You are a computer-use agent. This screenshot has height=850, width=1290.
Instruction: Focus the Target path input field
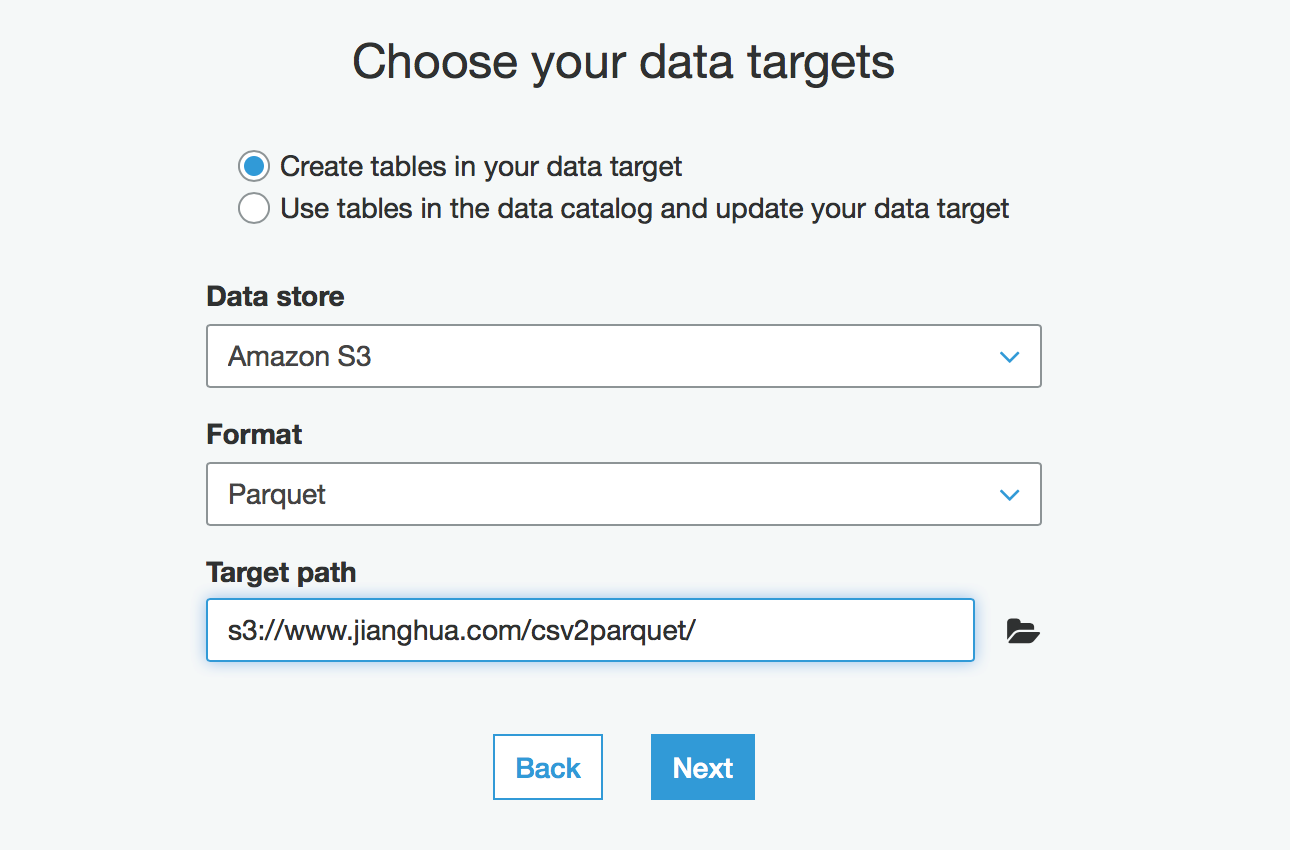(590, 630)
